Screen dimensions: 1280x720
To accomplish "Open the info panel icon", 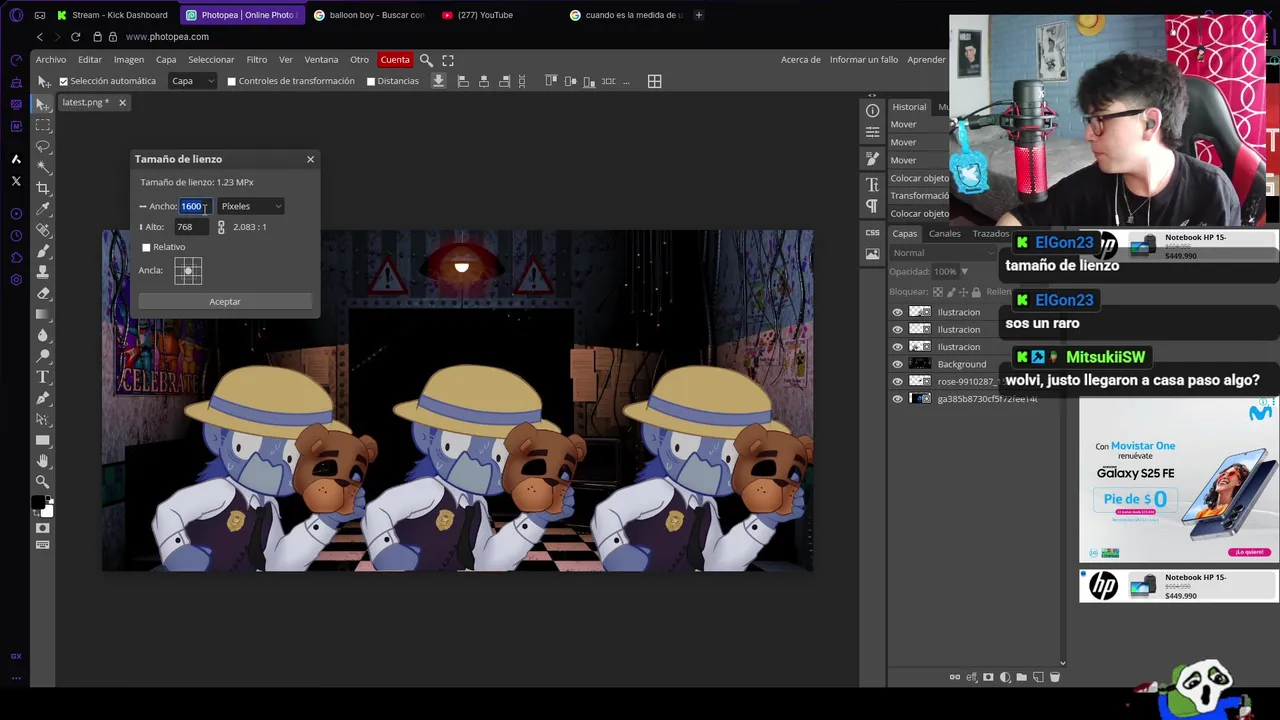I will coord(872,110).
